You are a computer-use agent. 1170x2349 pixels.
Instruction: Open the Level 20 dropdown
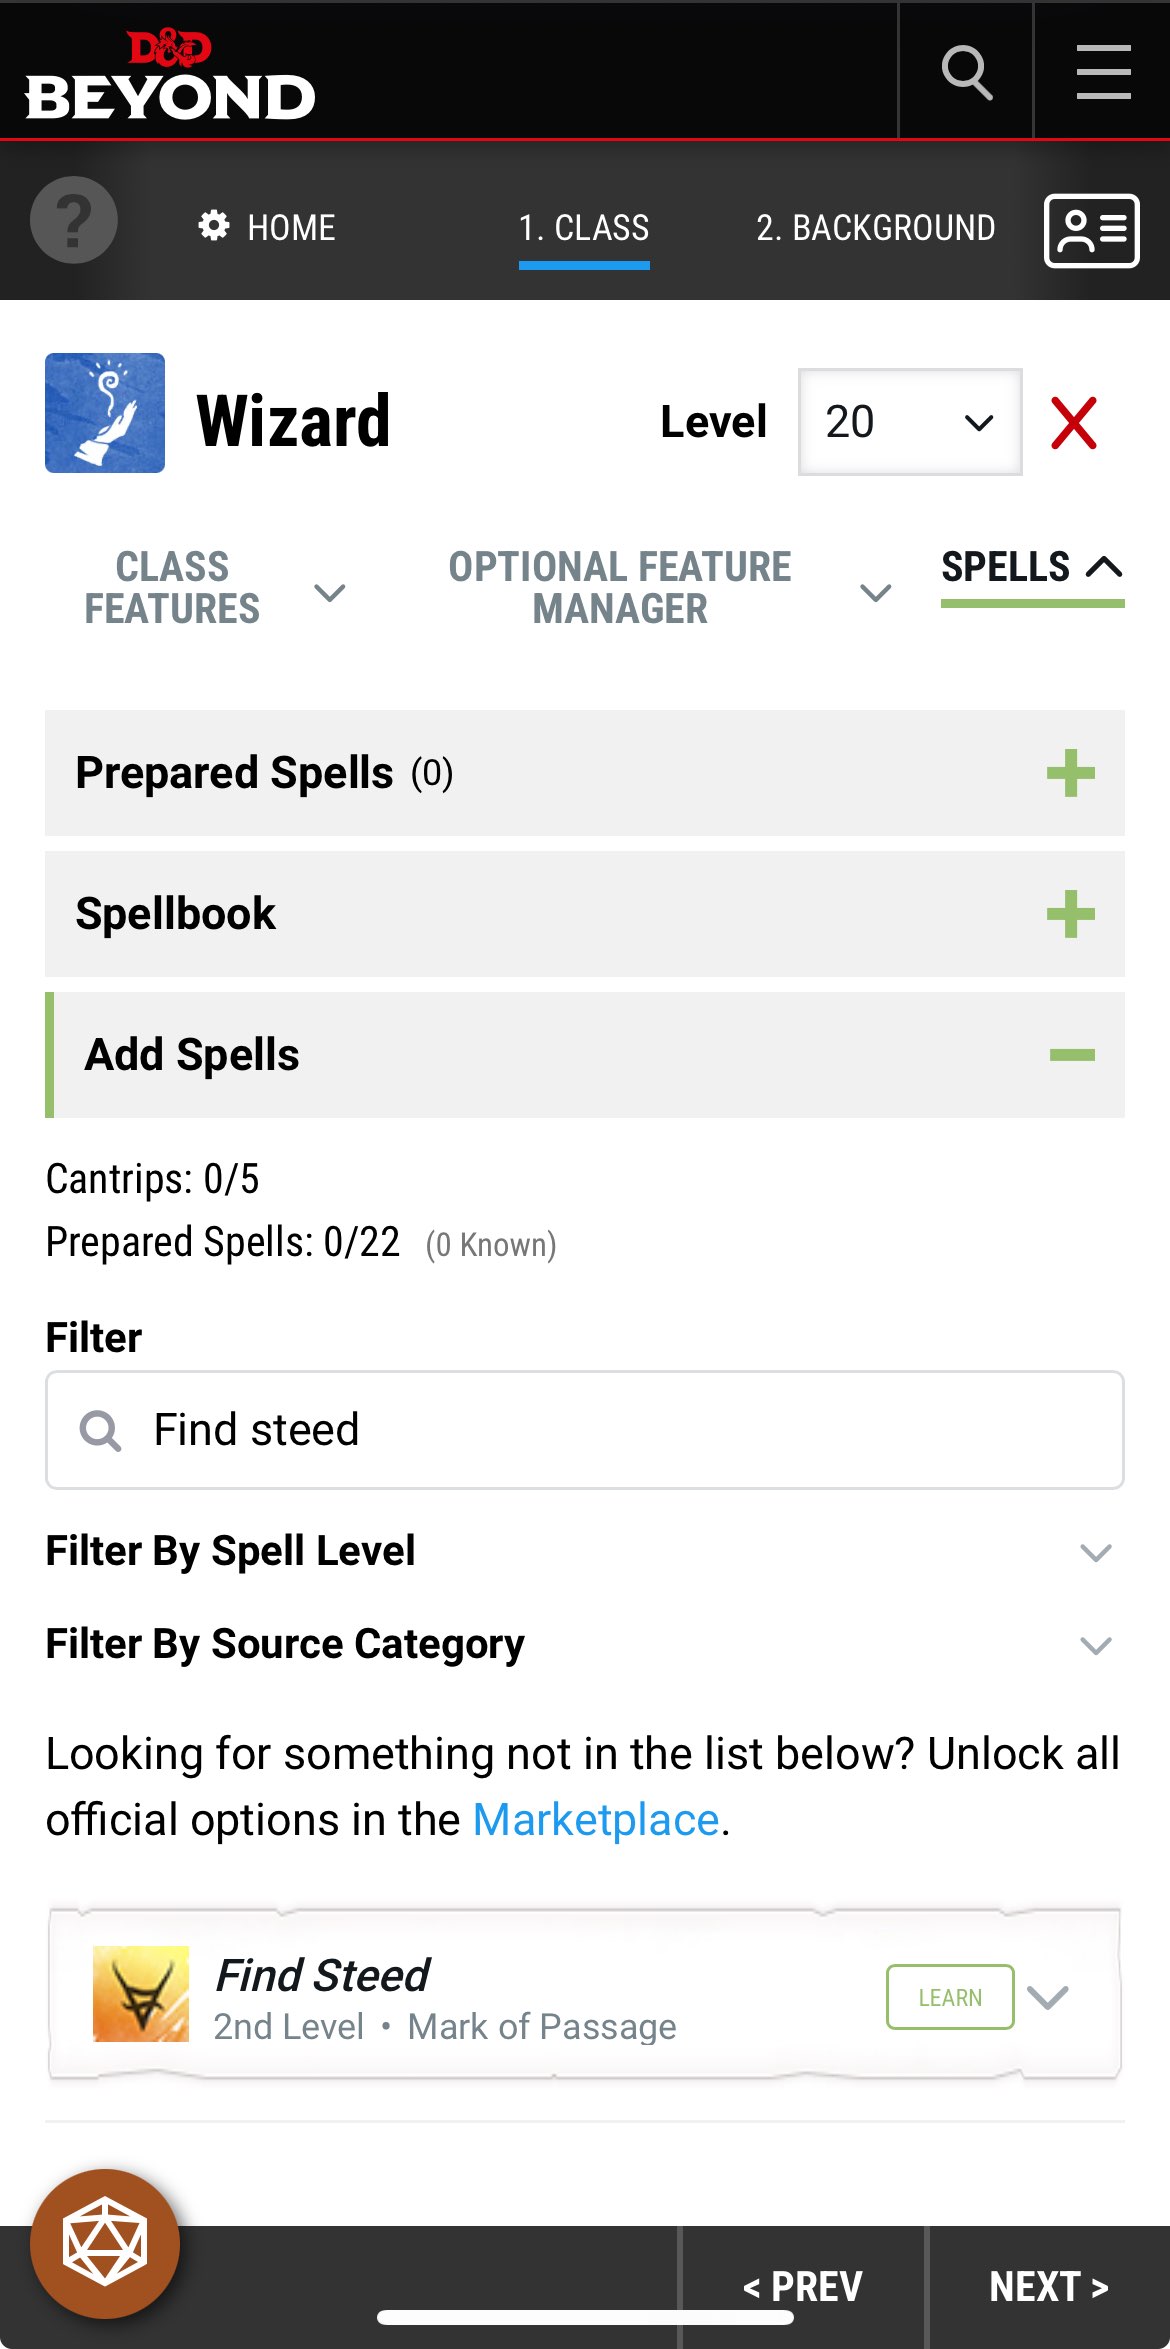[909, 422]
